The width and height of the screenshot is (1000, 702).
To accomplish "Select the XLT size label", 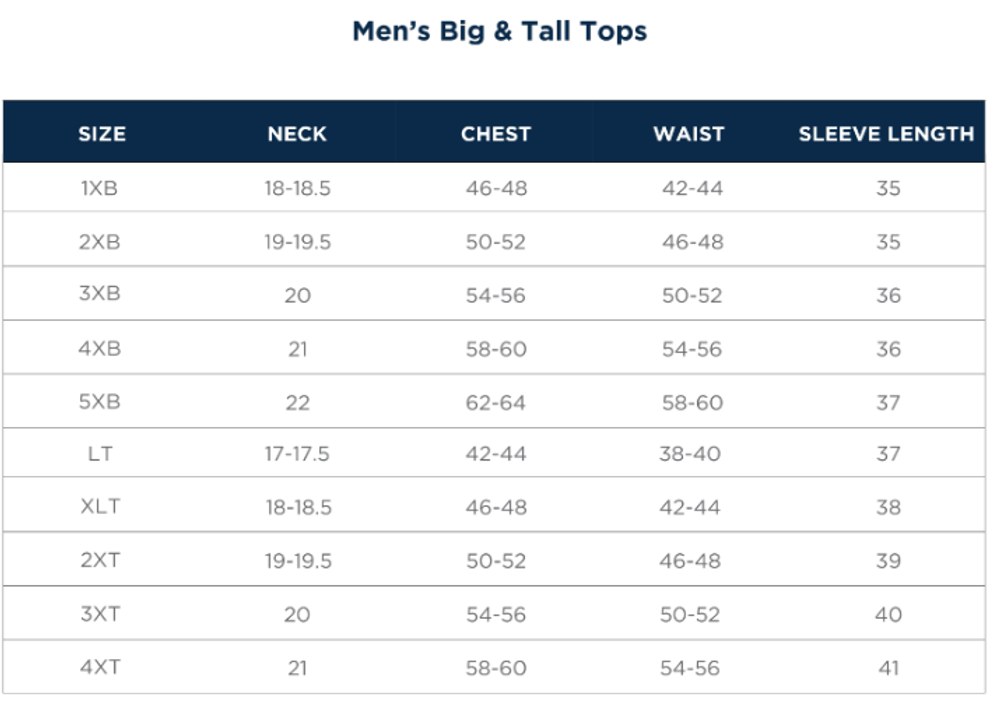I will pyautogui.click(x=100, y=507).
